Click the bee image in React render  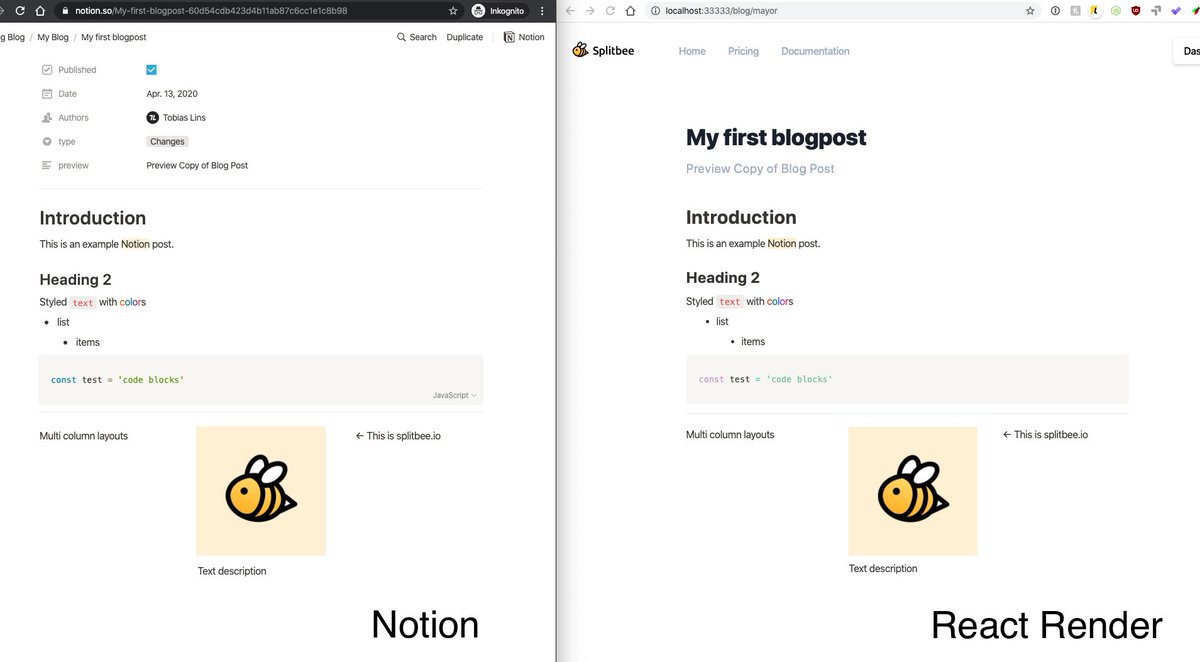(x=913, y=491)
